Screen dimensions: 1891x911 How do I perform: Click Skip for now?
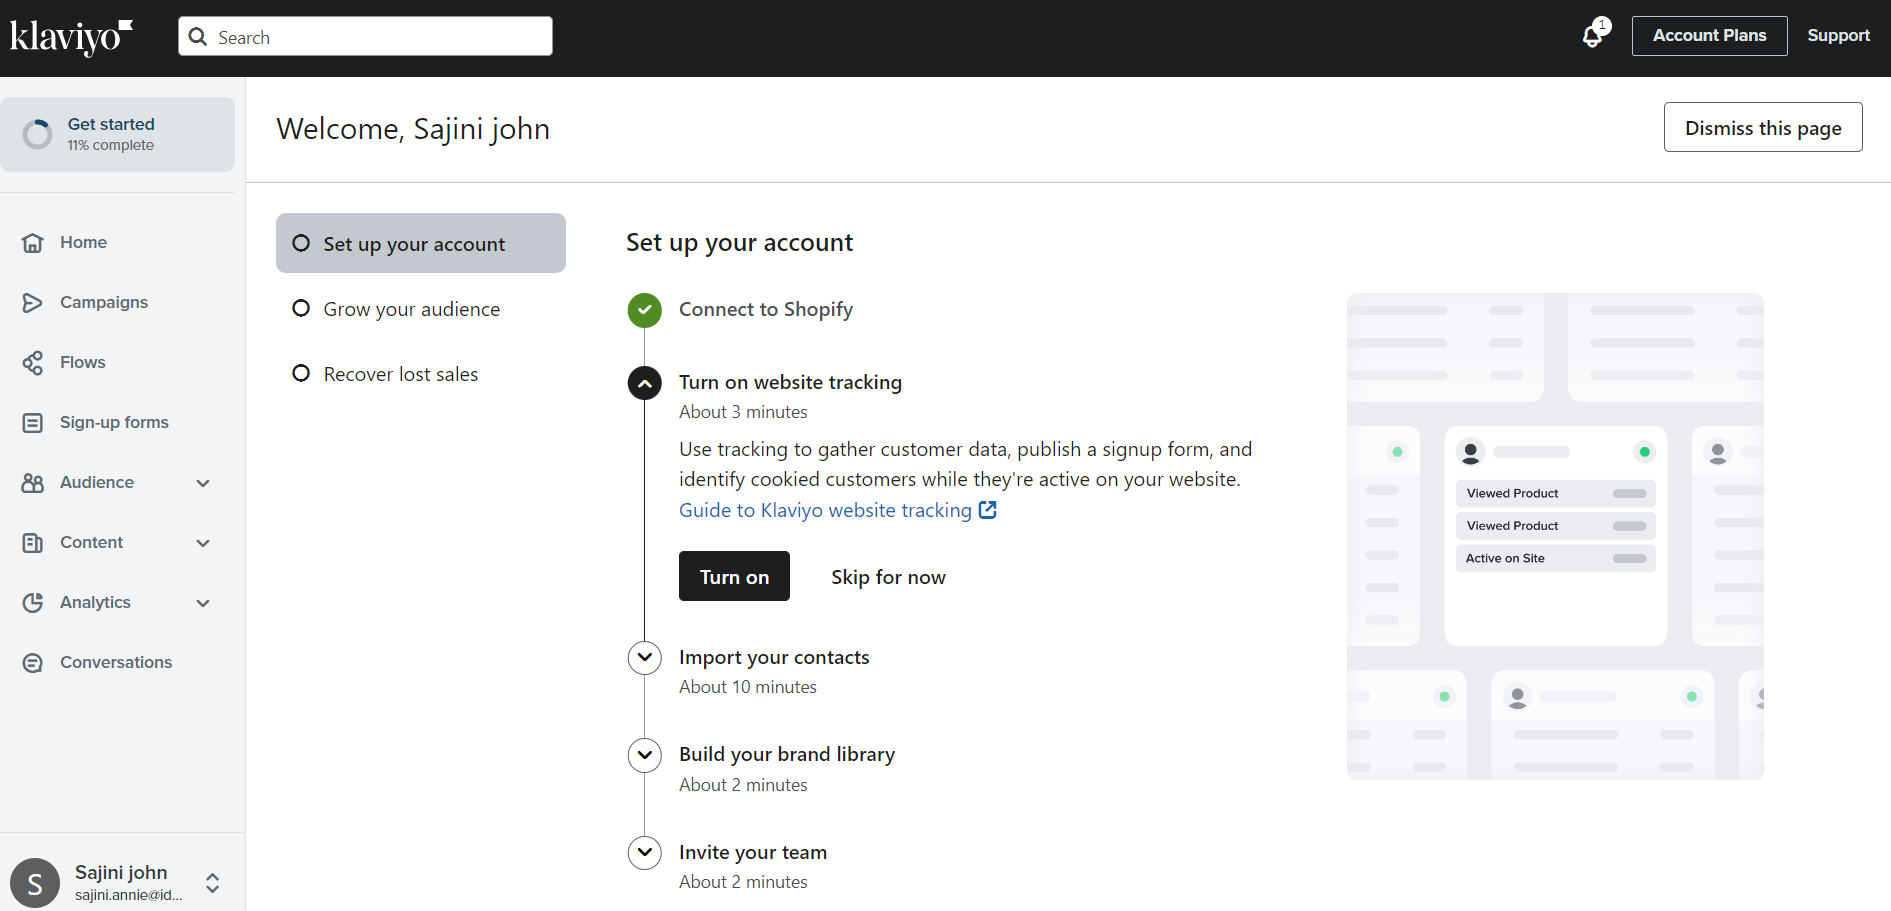[888, 577]
